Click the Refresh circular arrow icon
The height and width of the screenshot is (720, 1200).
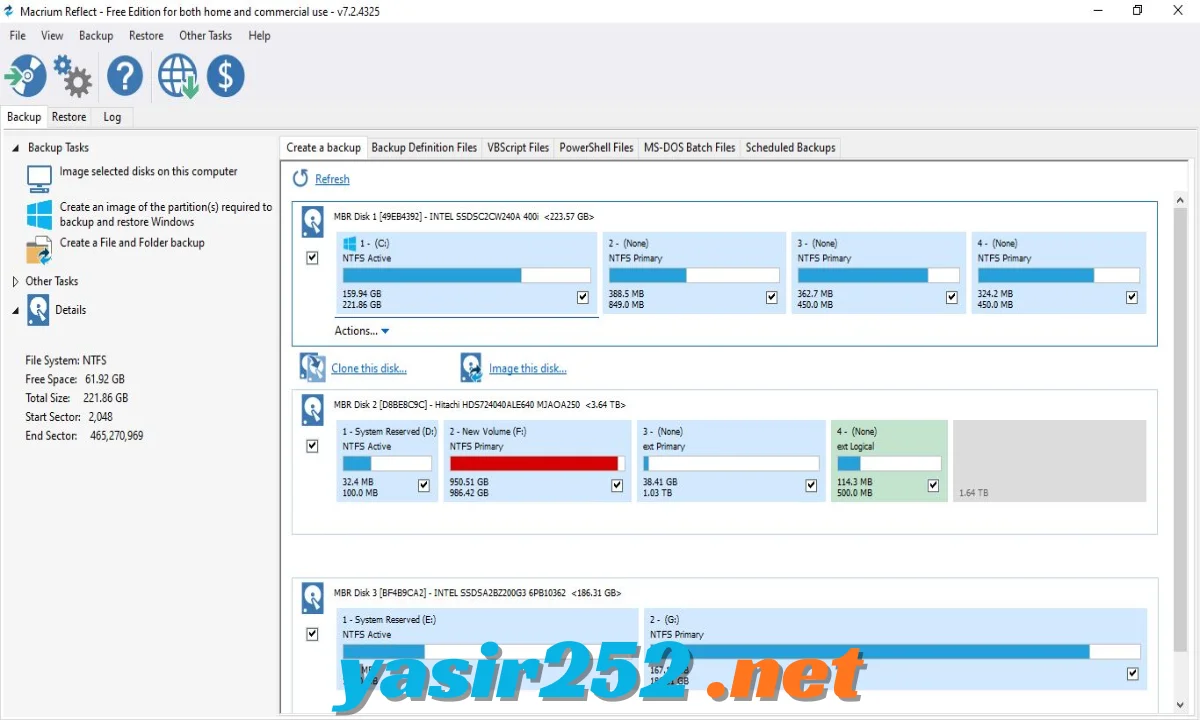click(x=301, y=178)
